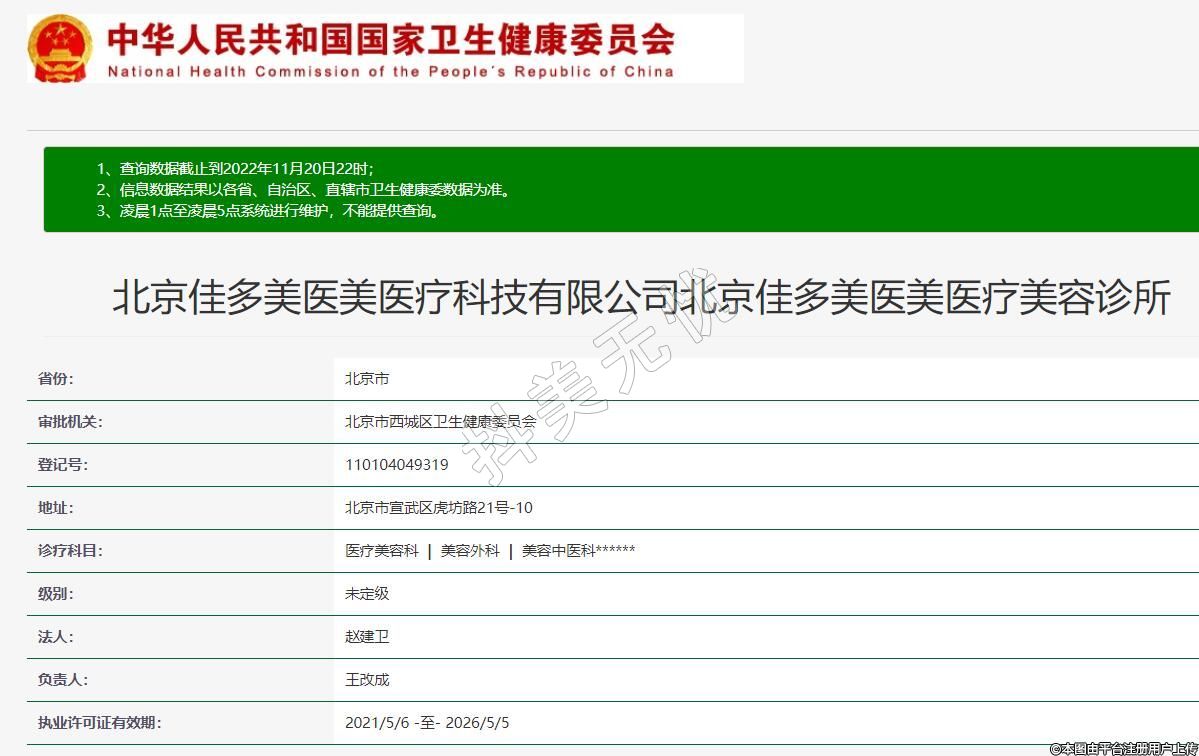Click the second notice line about provincial data
The image size is (1199, 756).
(303, 190)
